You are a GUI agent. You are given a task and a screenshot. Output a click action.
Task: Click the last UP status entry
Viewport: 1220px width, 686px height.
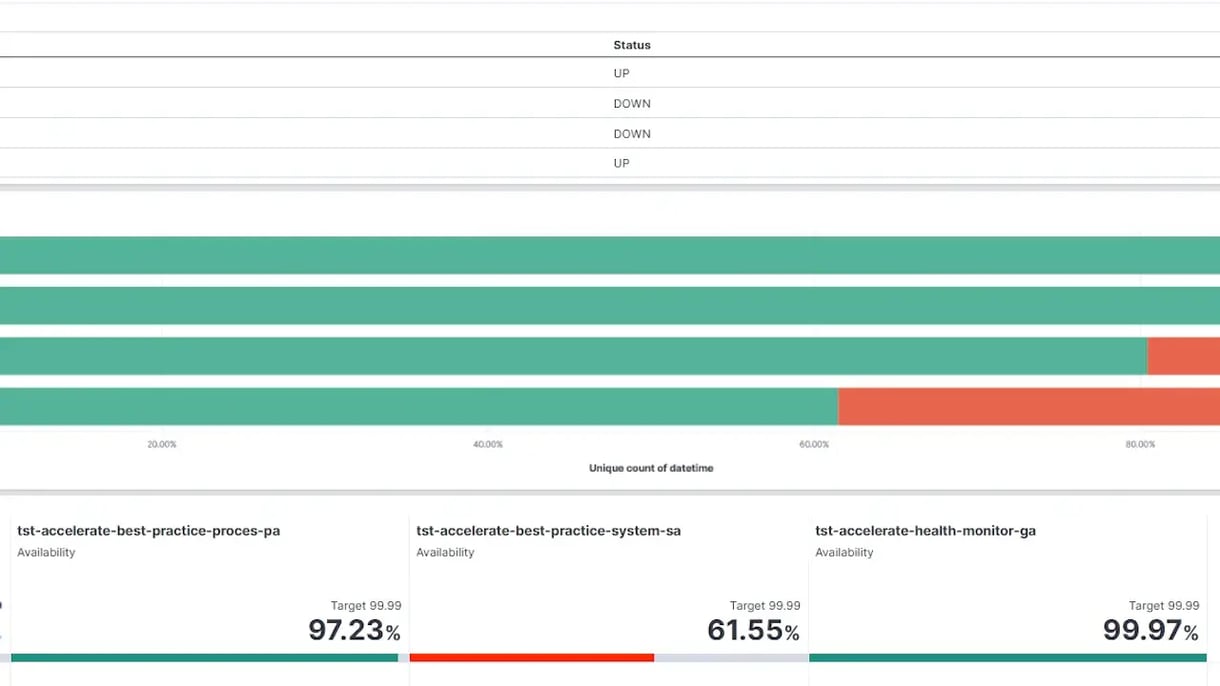click(621, 162)
